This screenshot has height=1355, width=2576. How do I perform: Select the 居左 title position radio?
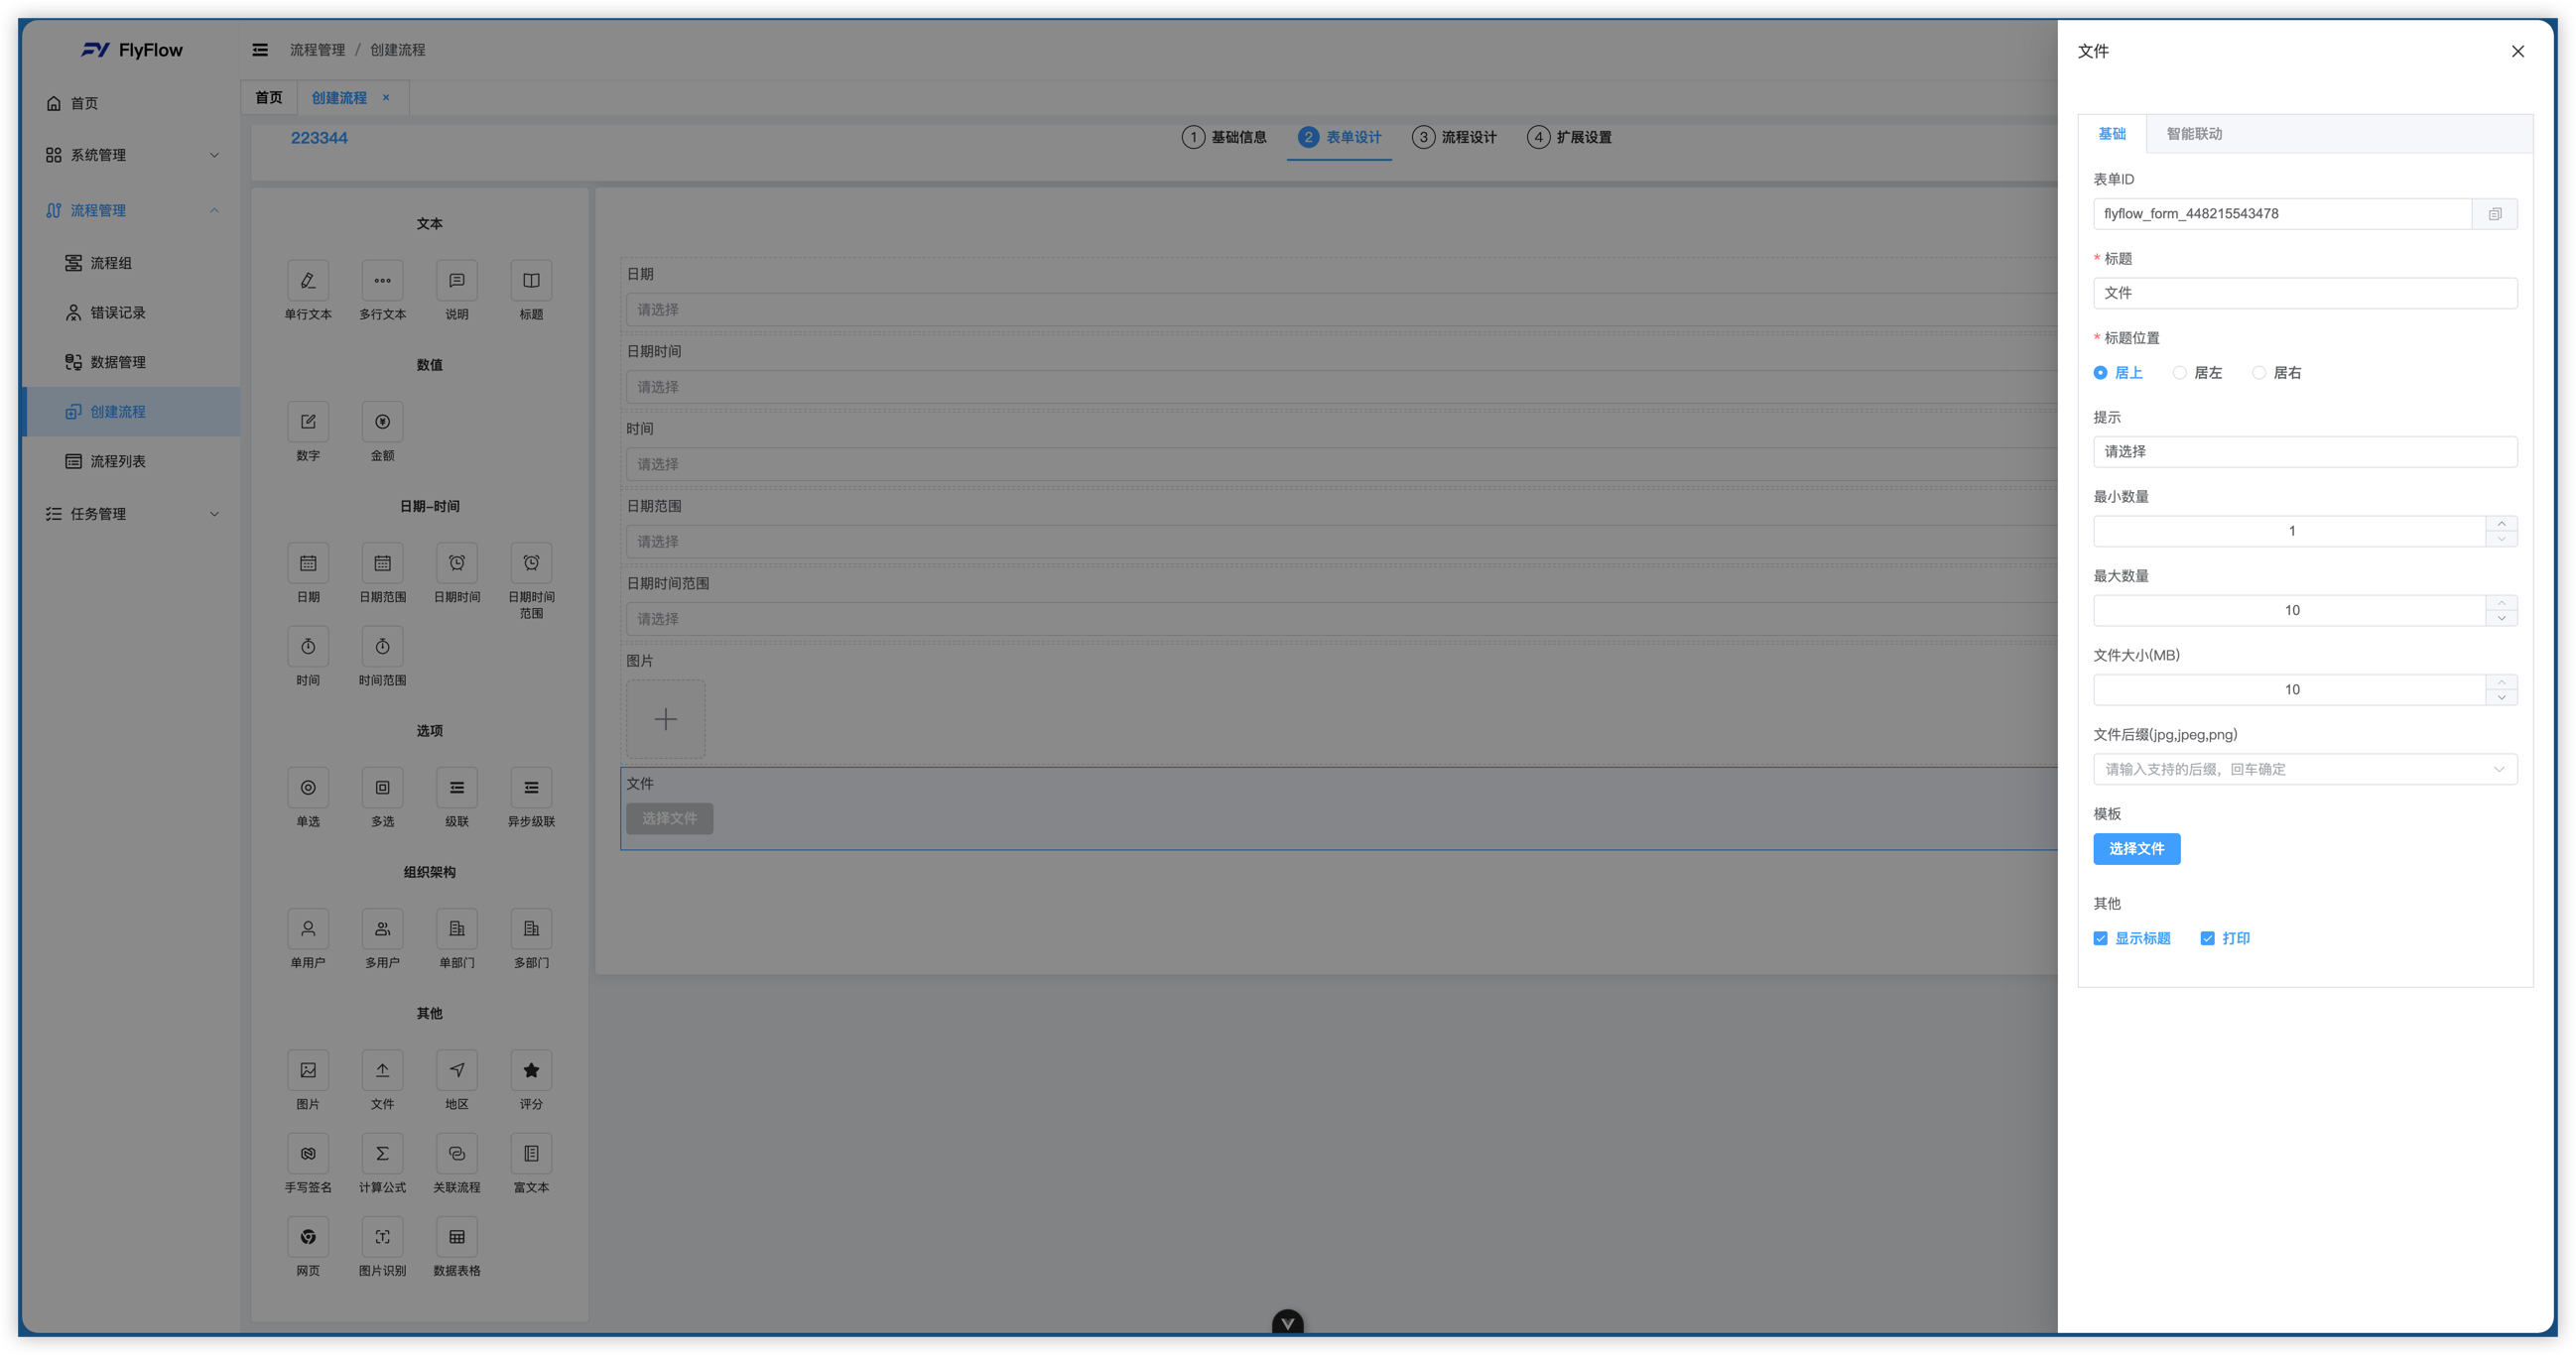2197,373
